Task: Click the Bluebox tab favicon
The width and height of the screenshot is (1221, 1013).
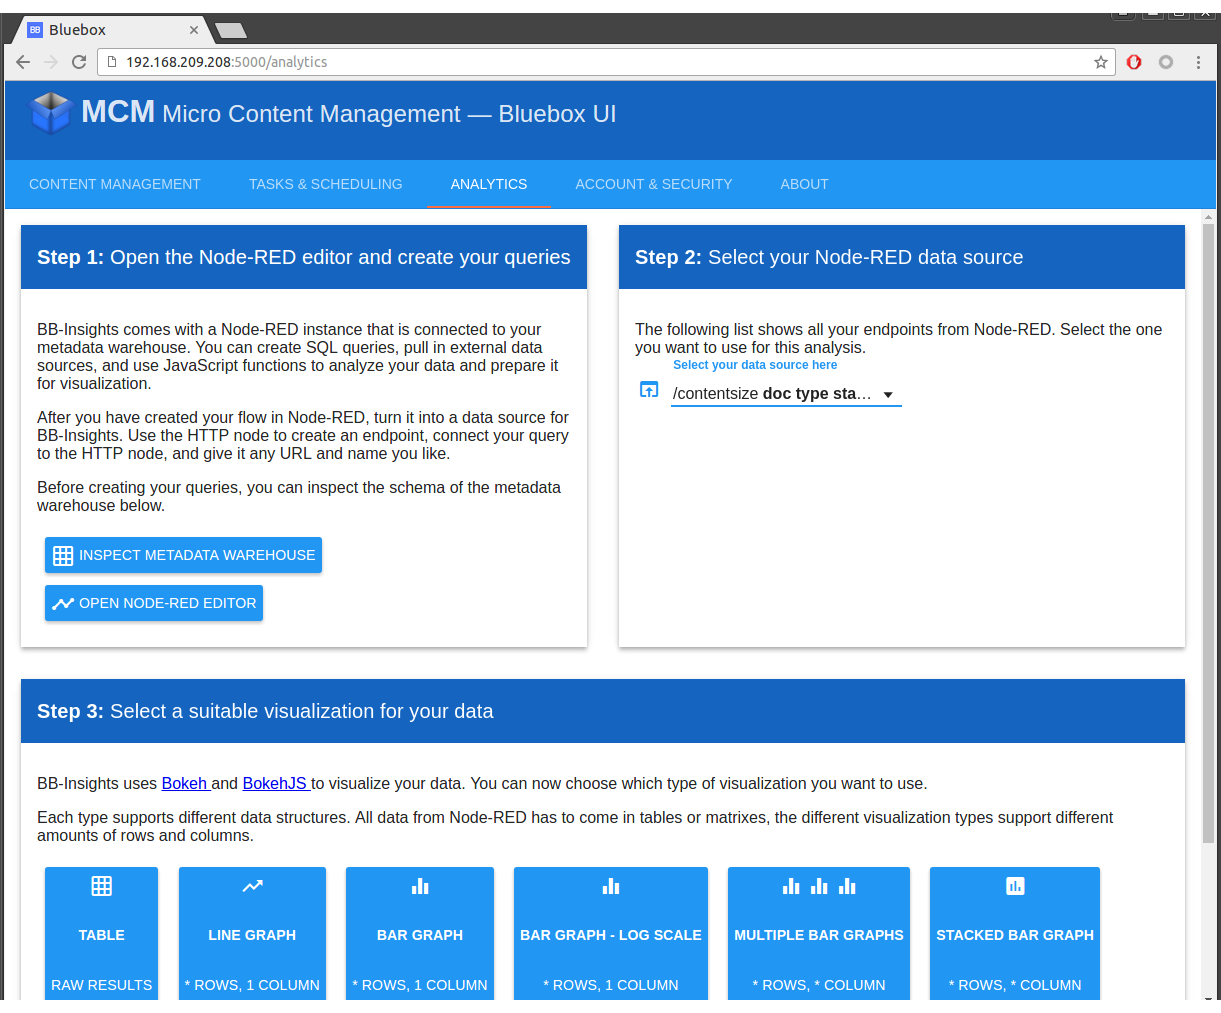Action: pos(35,30)
